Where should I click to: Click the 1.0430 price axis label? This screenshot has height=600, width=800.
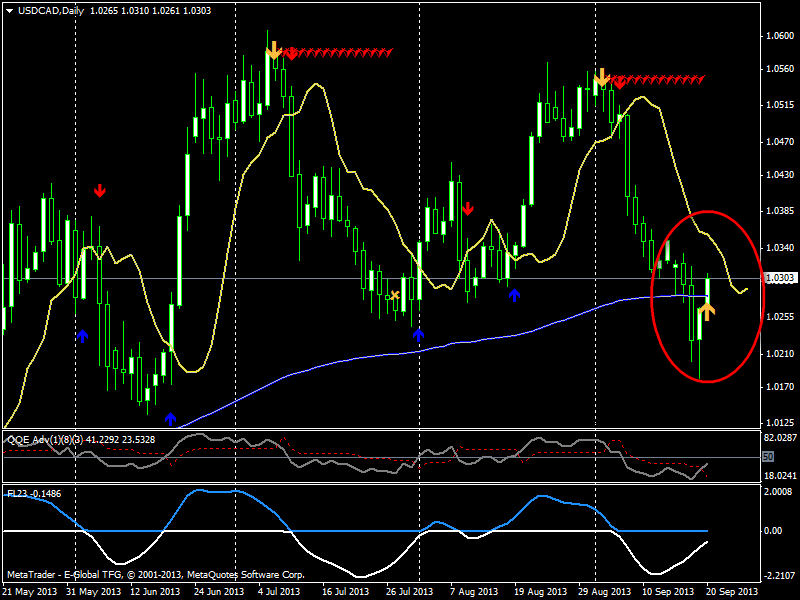(x=780, y=174)
